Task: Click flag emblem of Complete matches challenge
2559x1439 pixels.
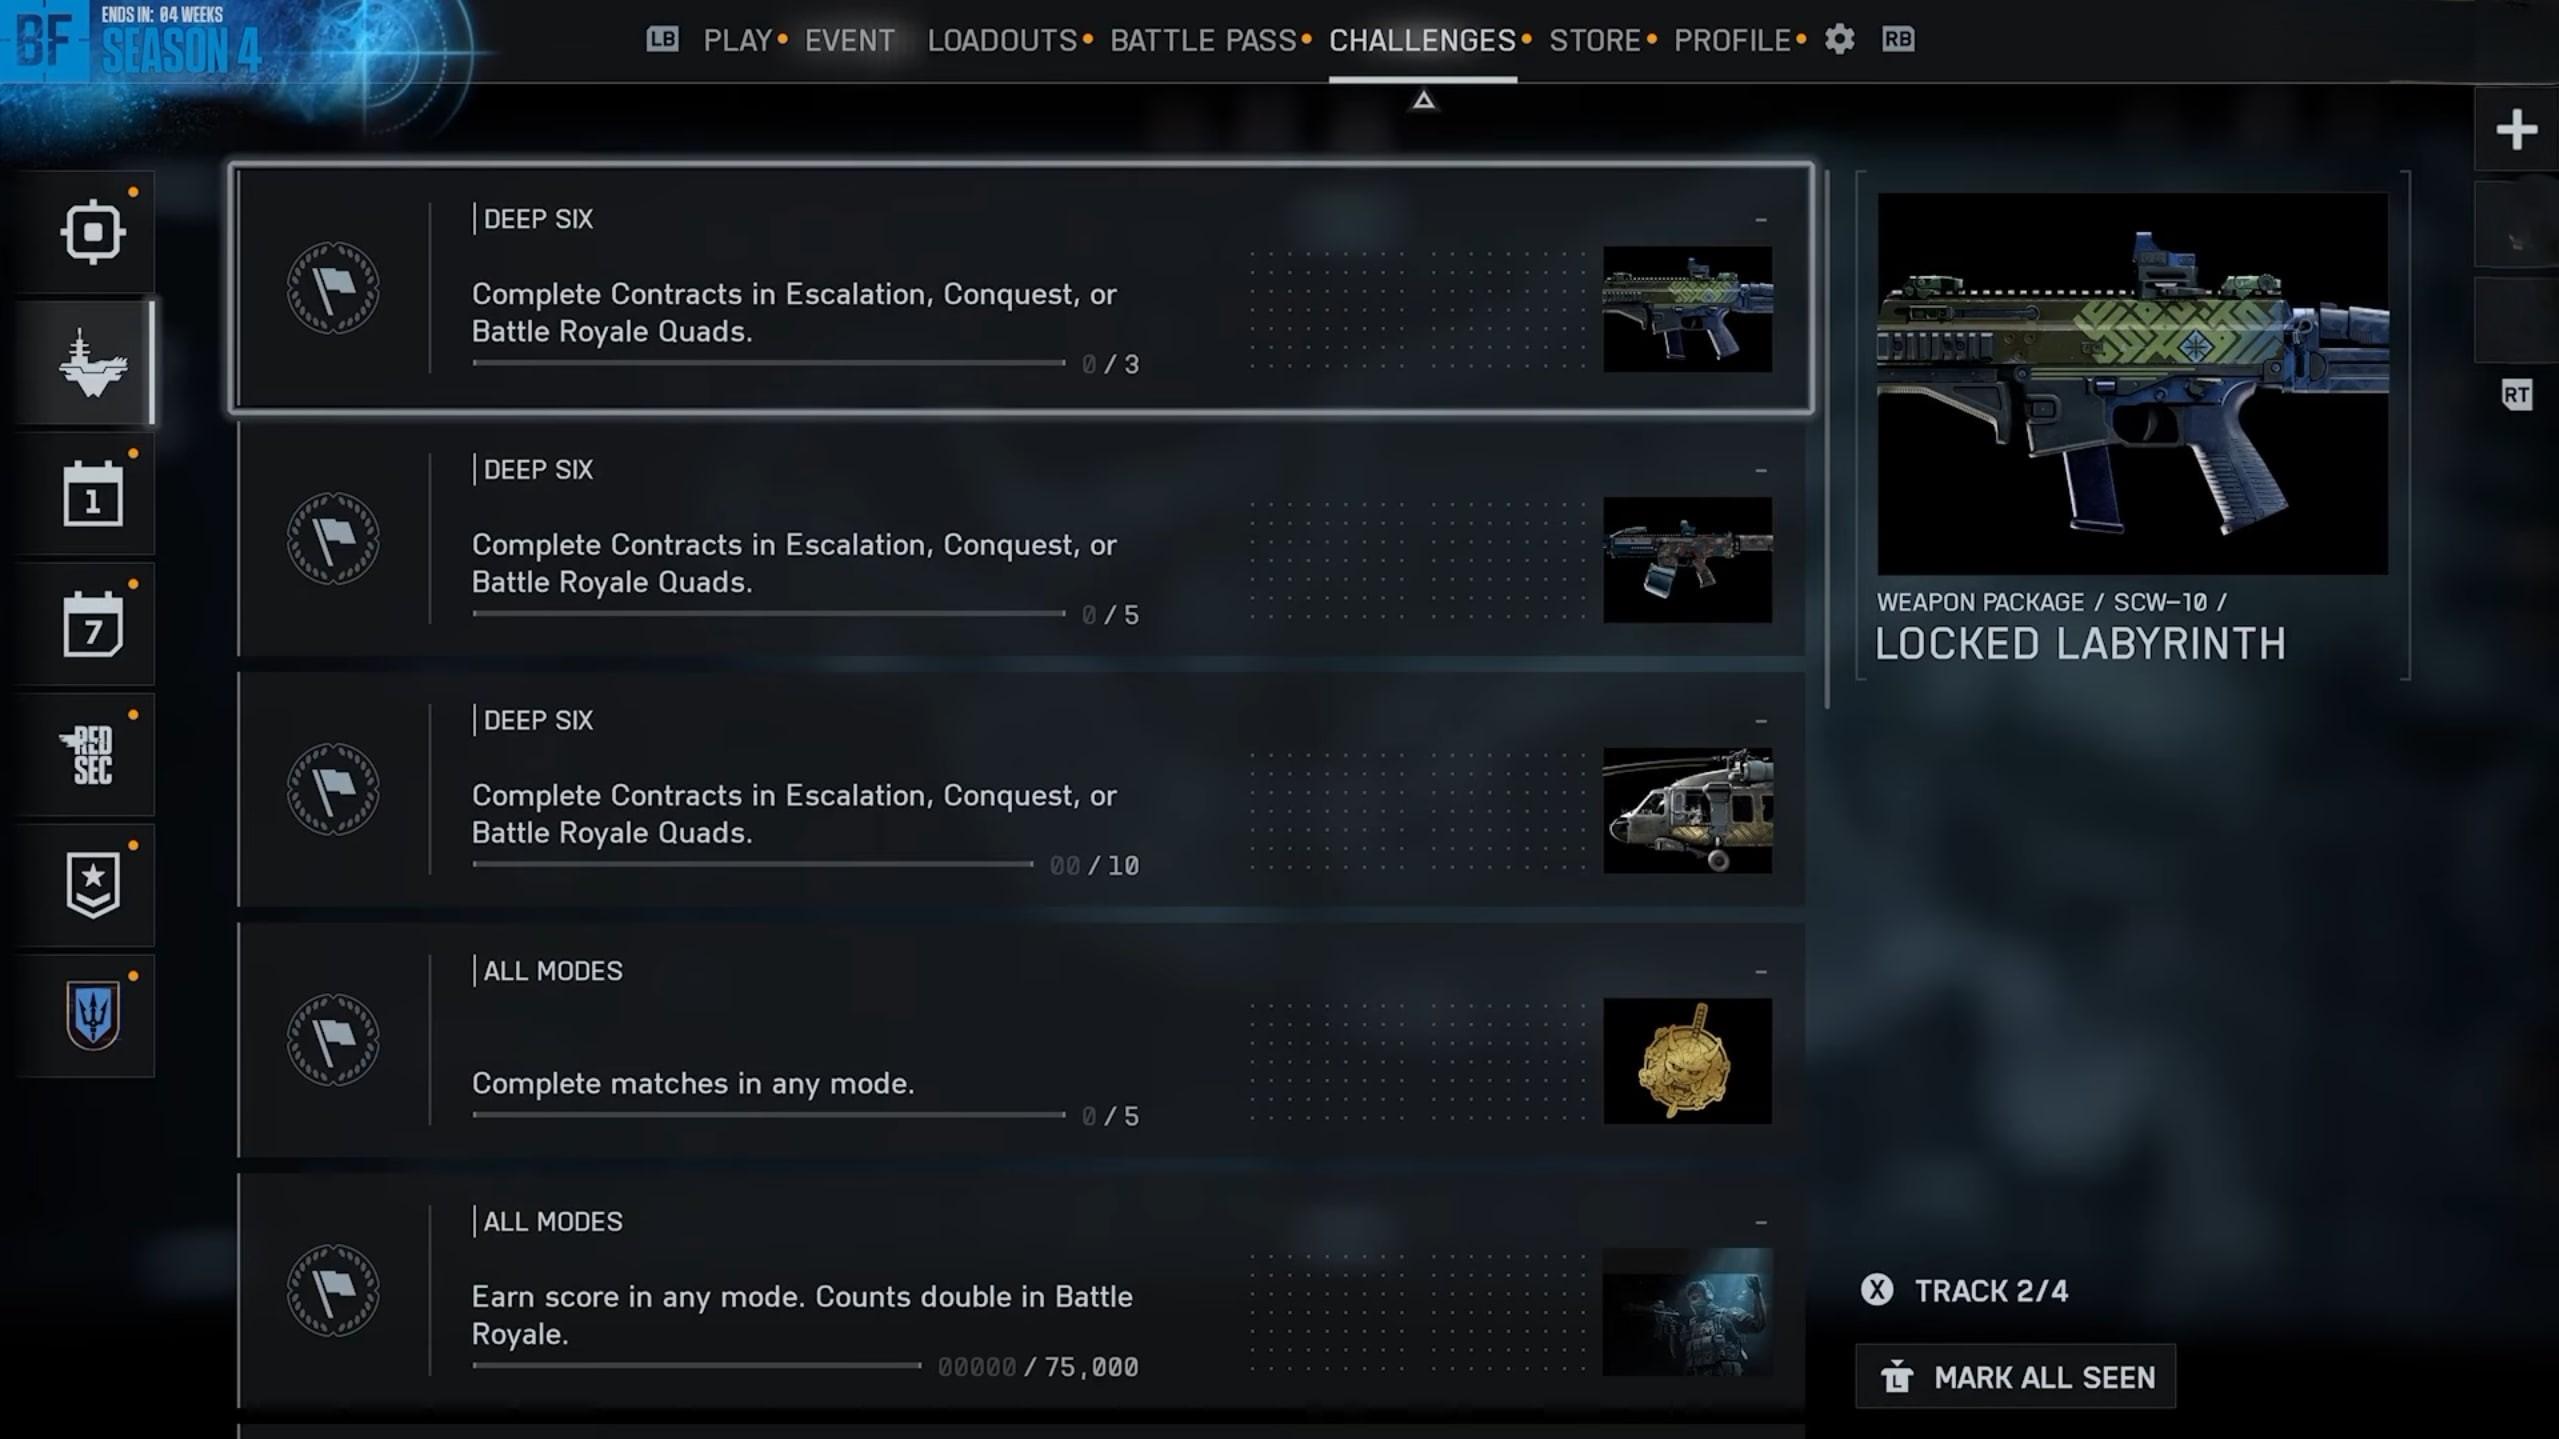Action: click(333, 1040)
